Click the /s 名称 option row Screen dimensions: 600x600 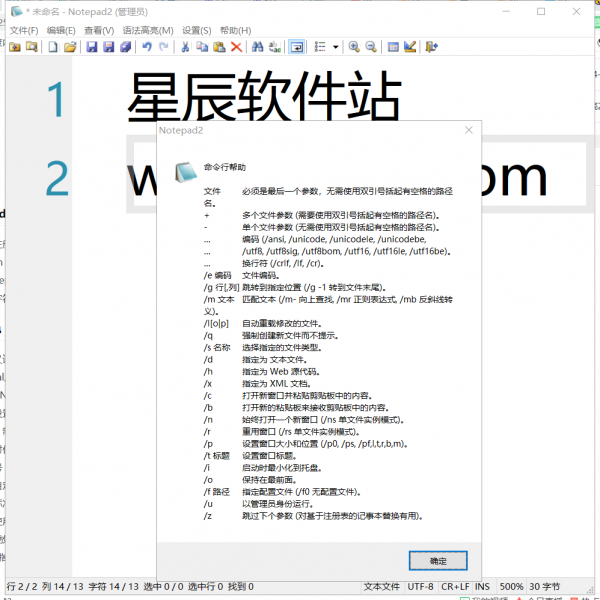(x=262, y=347)
